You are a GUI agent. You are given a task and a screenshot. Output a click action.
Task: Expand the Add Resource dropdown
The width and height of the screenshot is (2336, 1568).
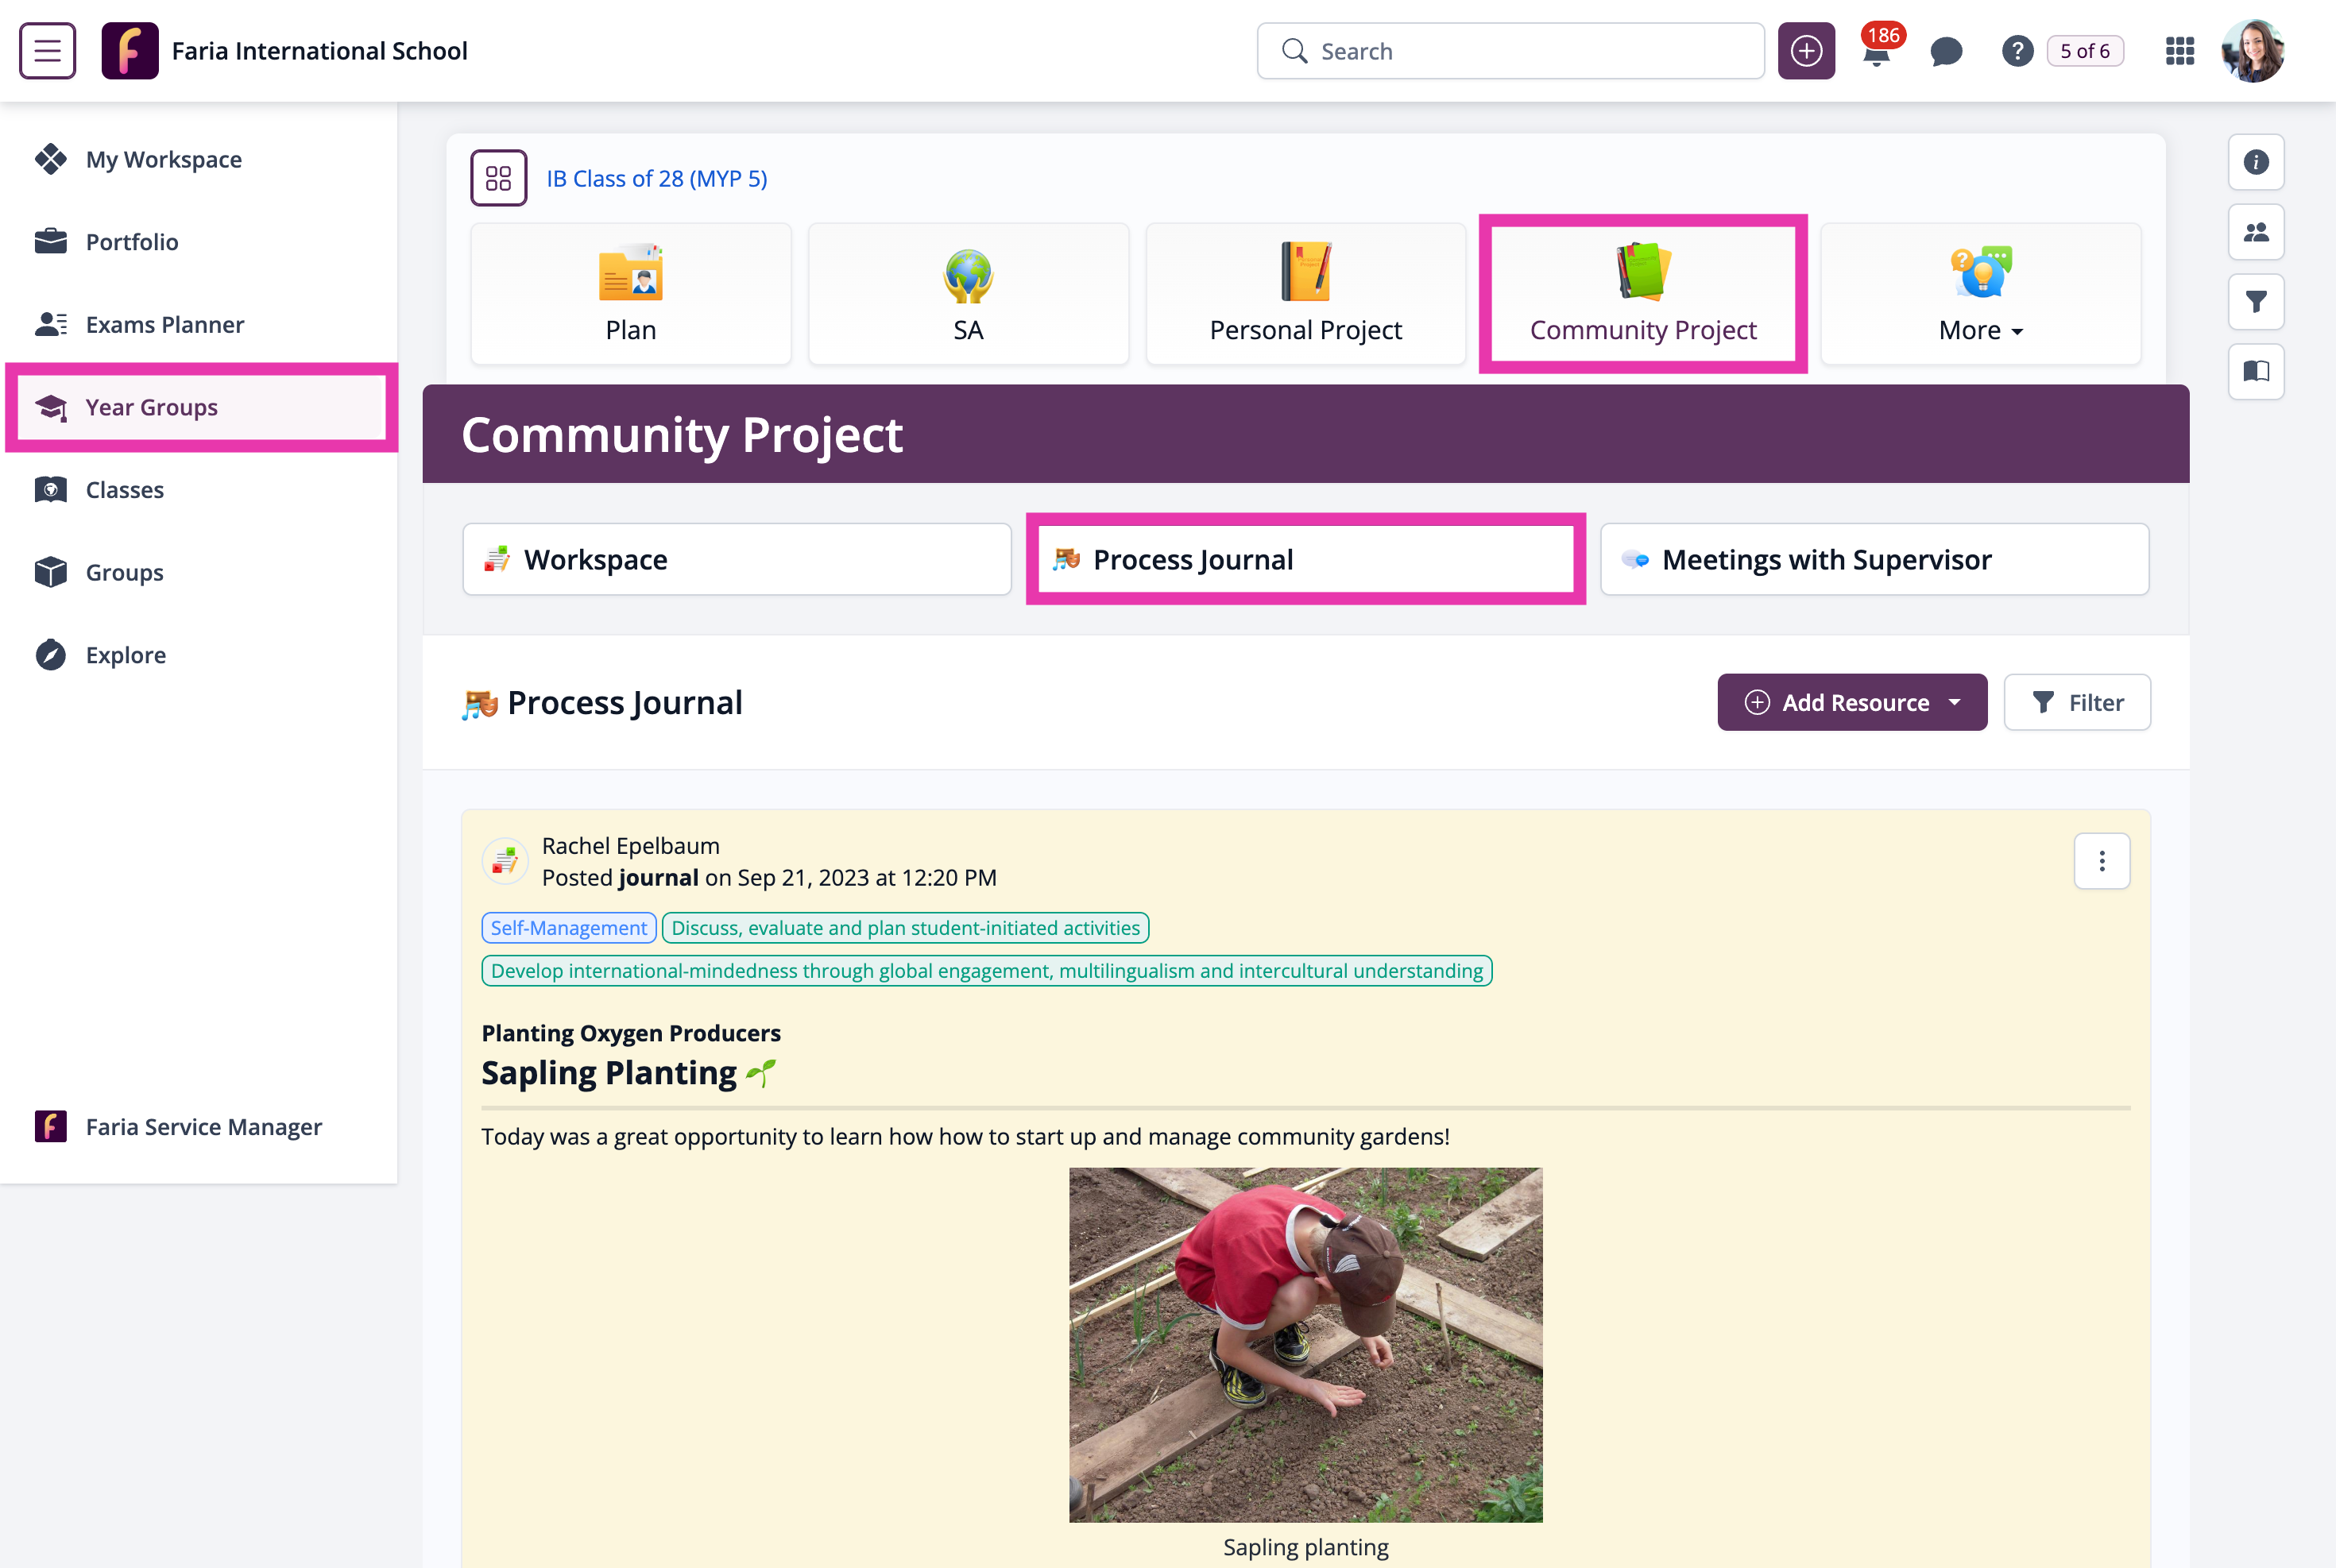click(1852, 702)
